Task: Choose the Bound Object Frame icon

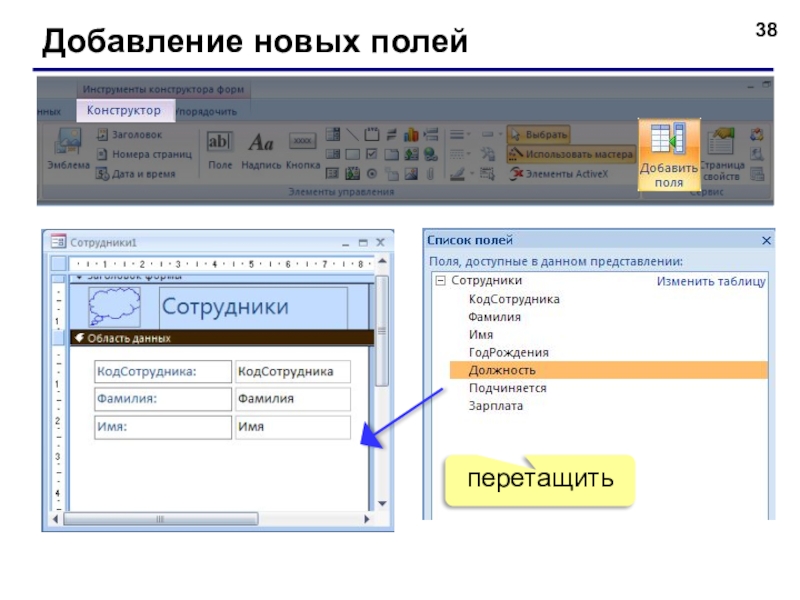Action: point(353,174)
